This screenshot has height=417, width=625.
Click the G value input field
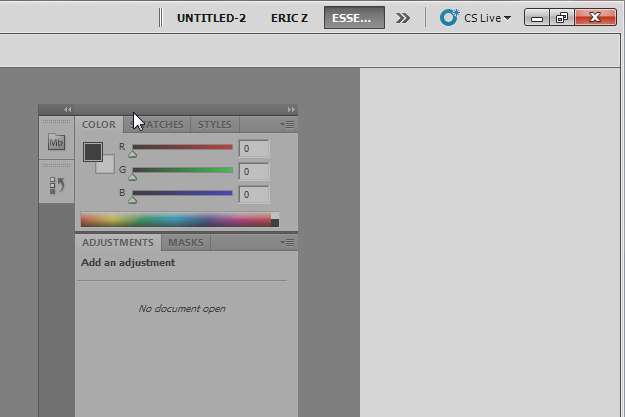[x=254, y=171]
